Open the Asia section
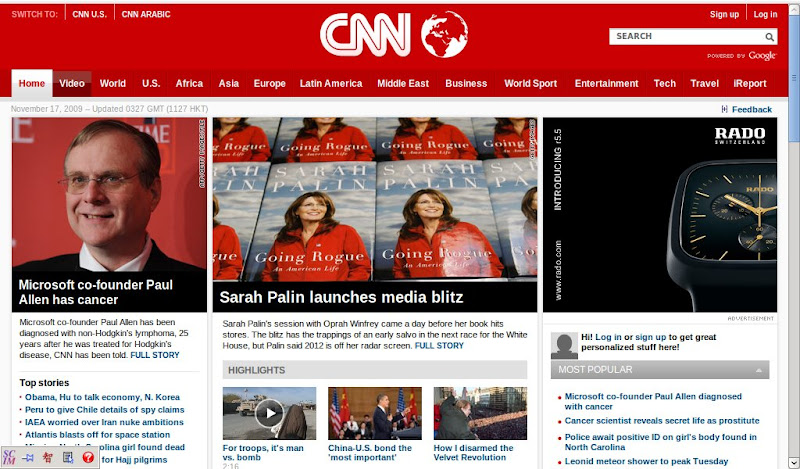Screen dimensions: 800x469 click(229, 83)
